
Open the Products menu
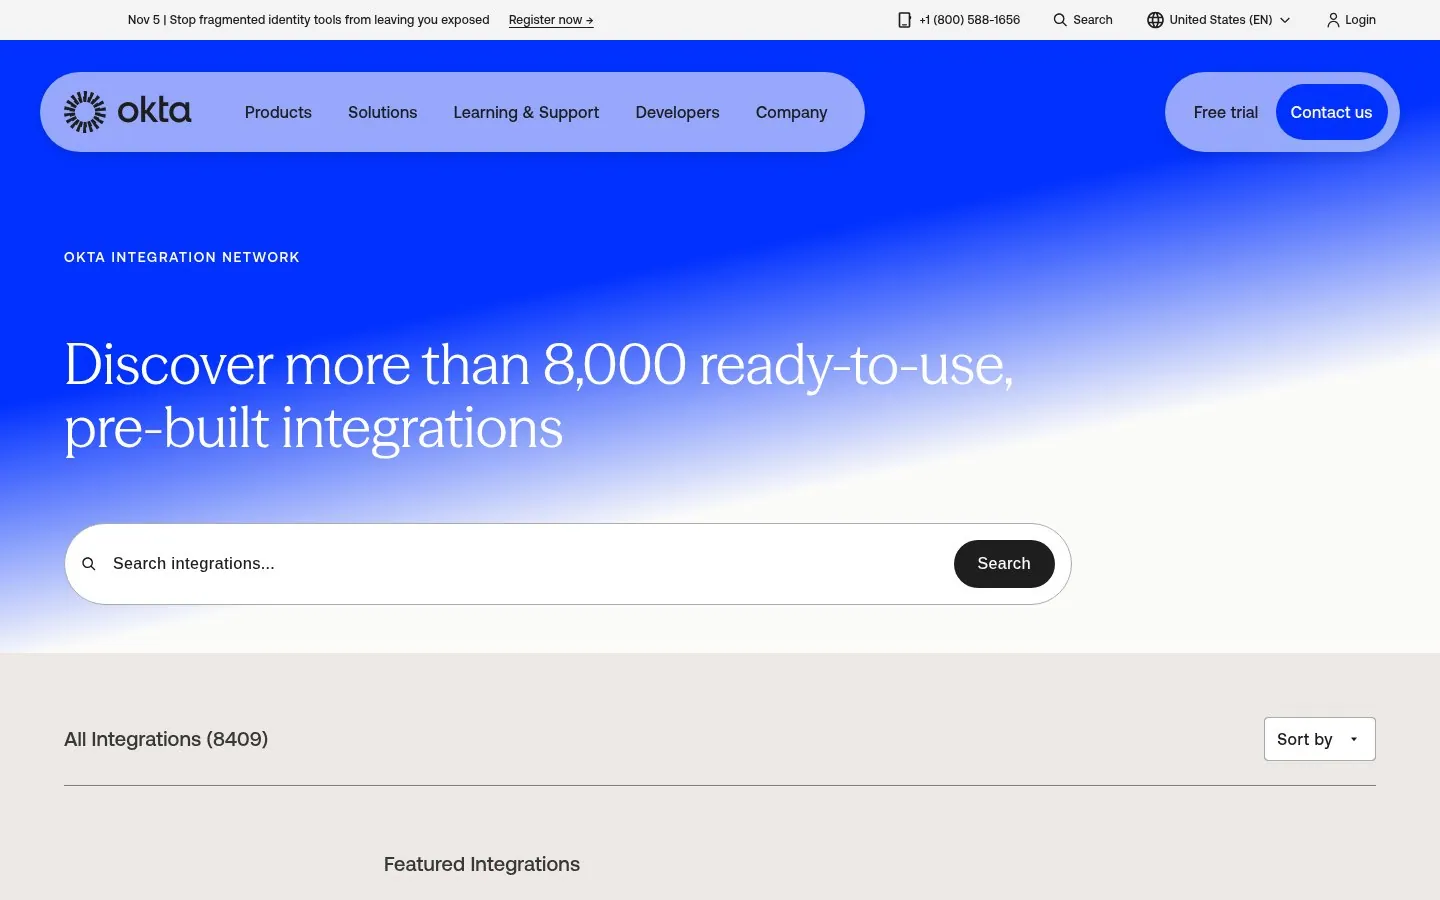(278, 112)
